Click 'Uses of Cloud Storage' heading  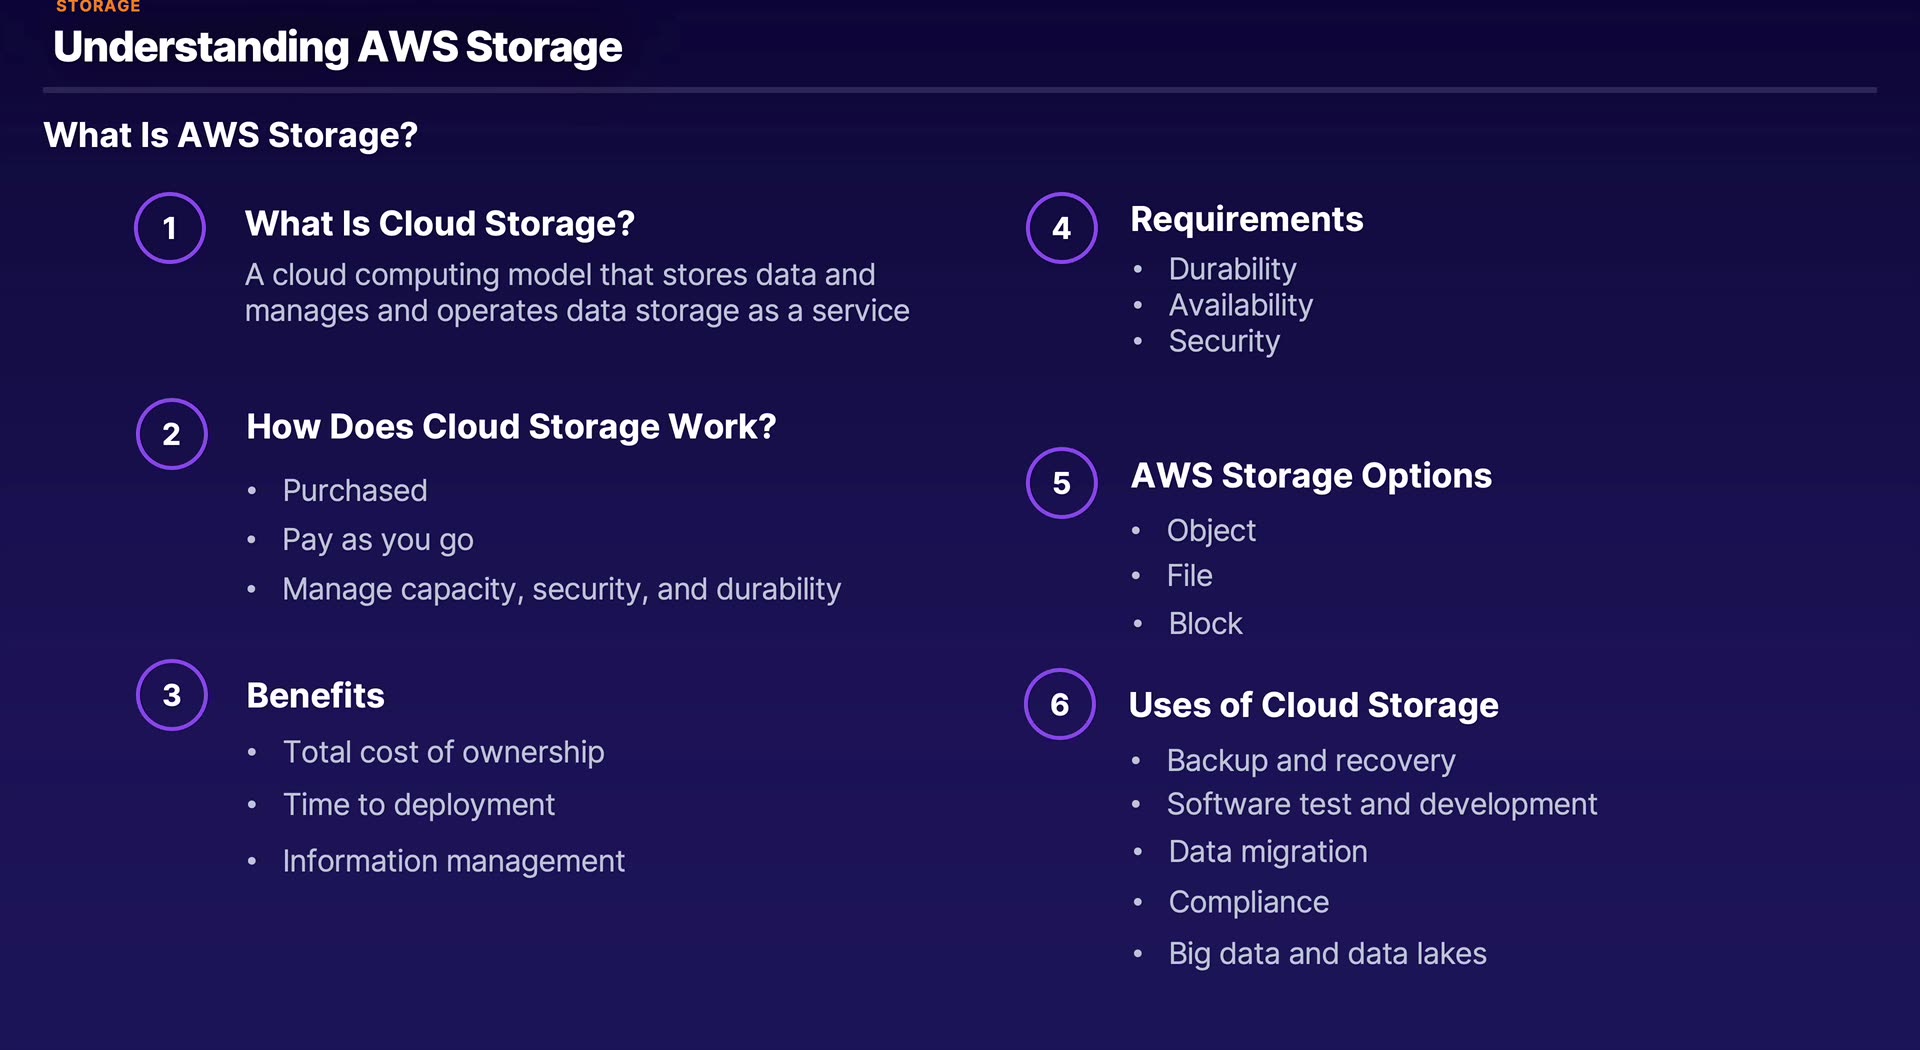(1312, 705)
